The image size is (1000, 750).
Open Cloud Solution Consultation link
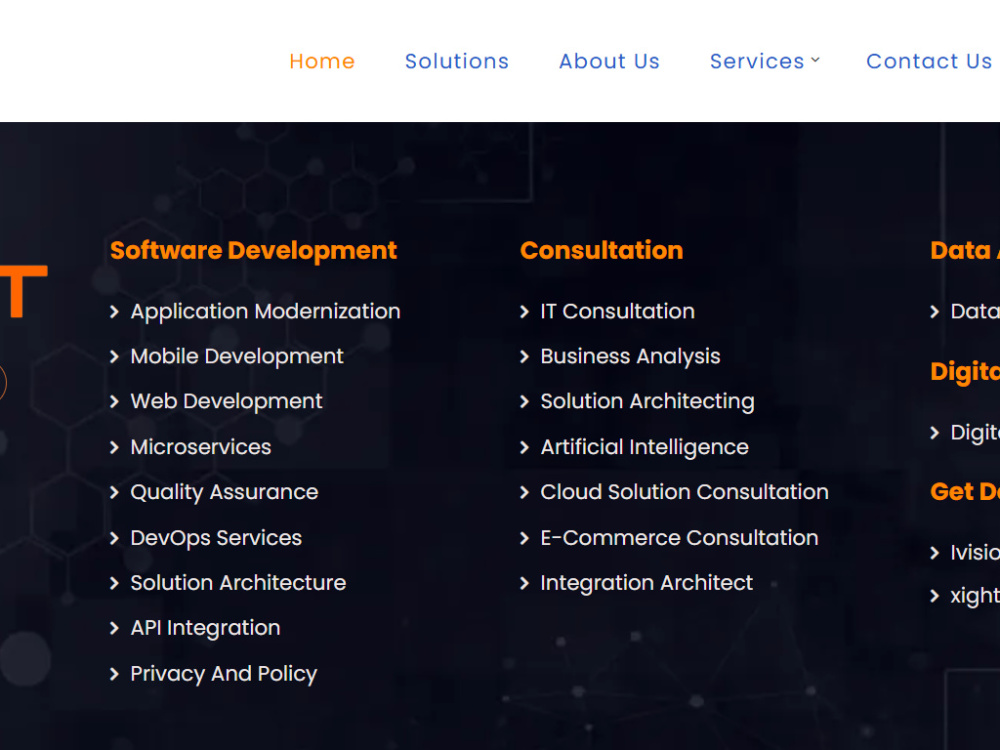[684, 492]
